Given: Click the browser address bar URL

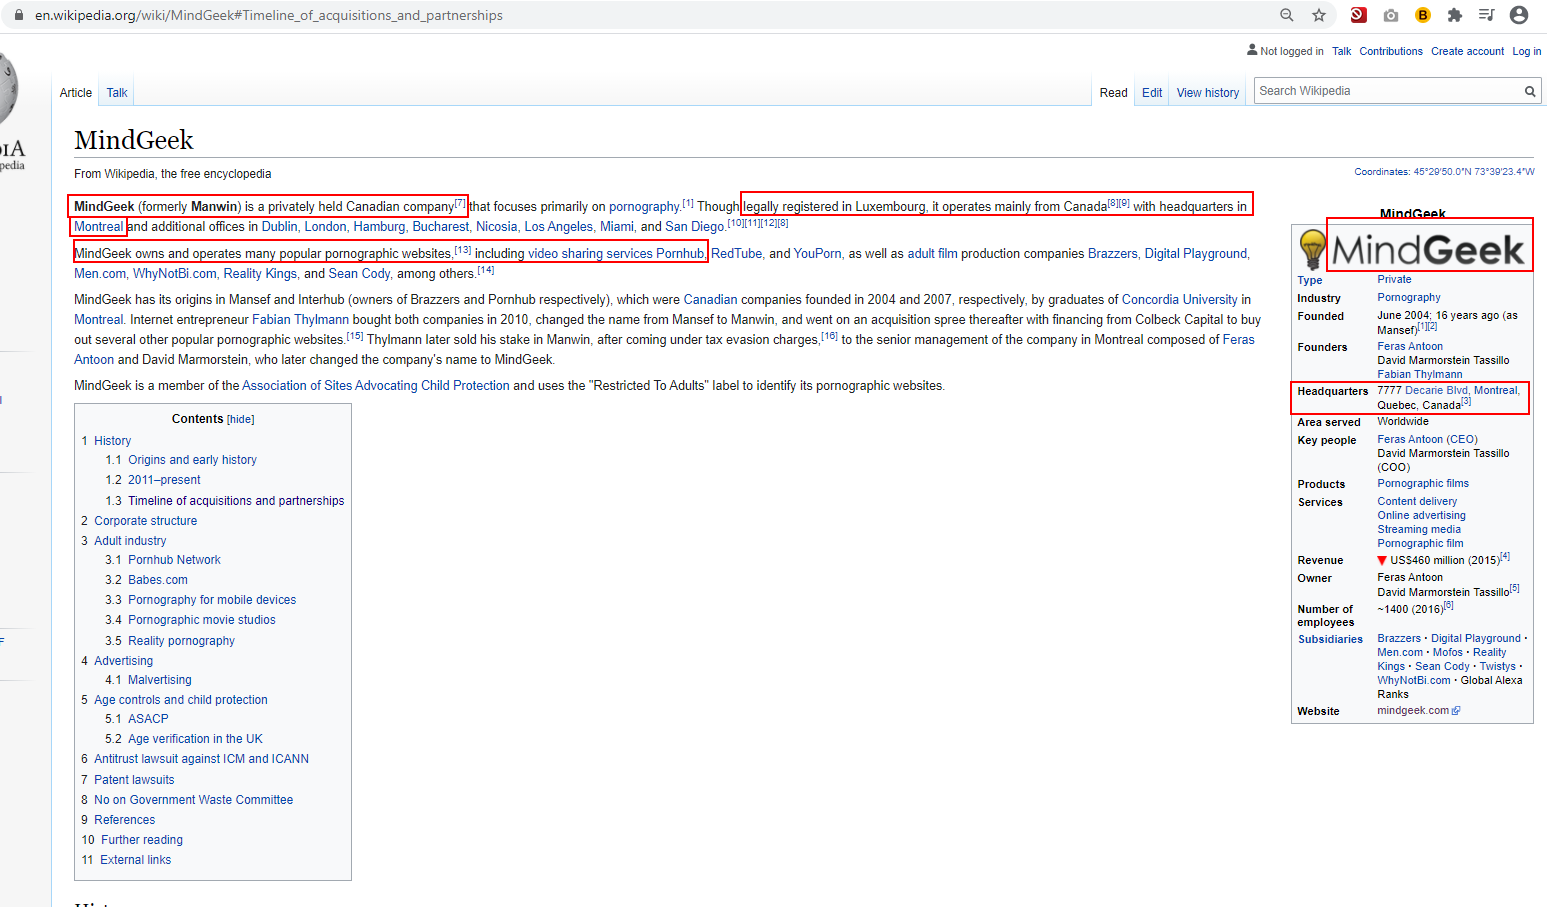Looking at the screenshot, I should pyautogui.click(x=269, y=15).
